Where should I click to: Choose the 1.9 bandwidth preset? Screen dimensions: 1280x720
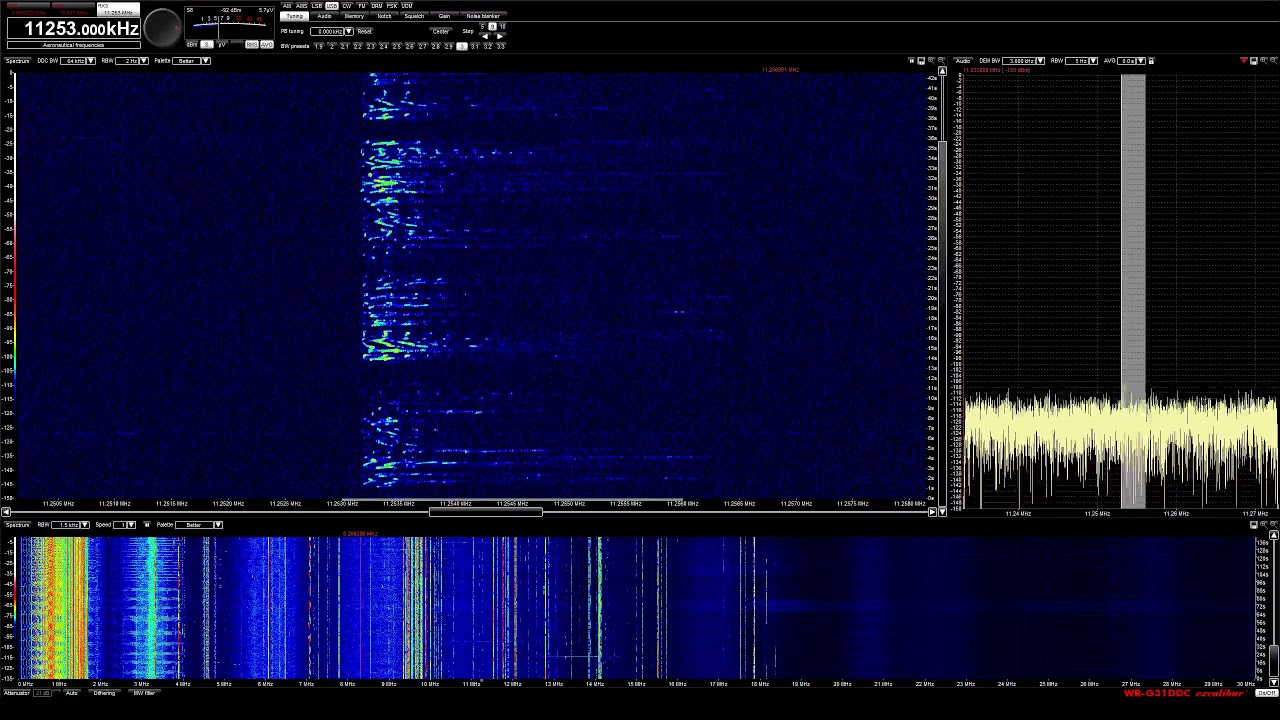pos(318,46)
